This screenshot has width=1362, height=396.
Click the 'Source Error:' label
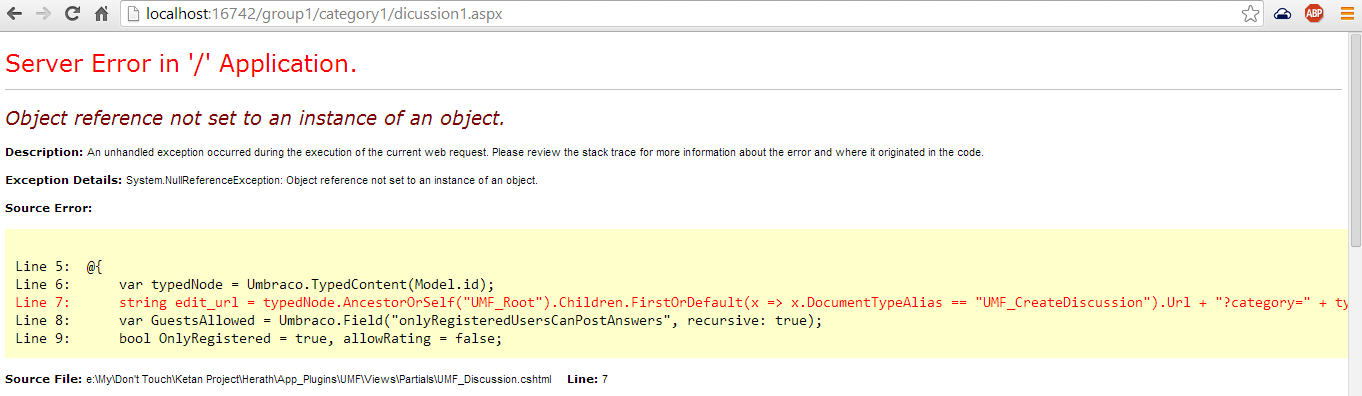49,208
